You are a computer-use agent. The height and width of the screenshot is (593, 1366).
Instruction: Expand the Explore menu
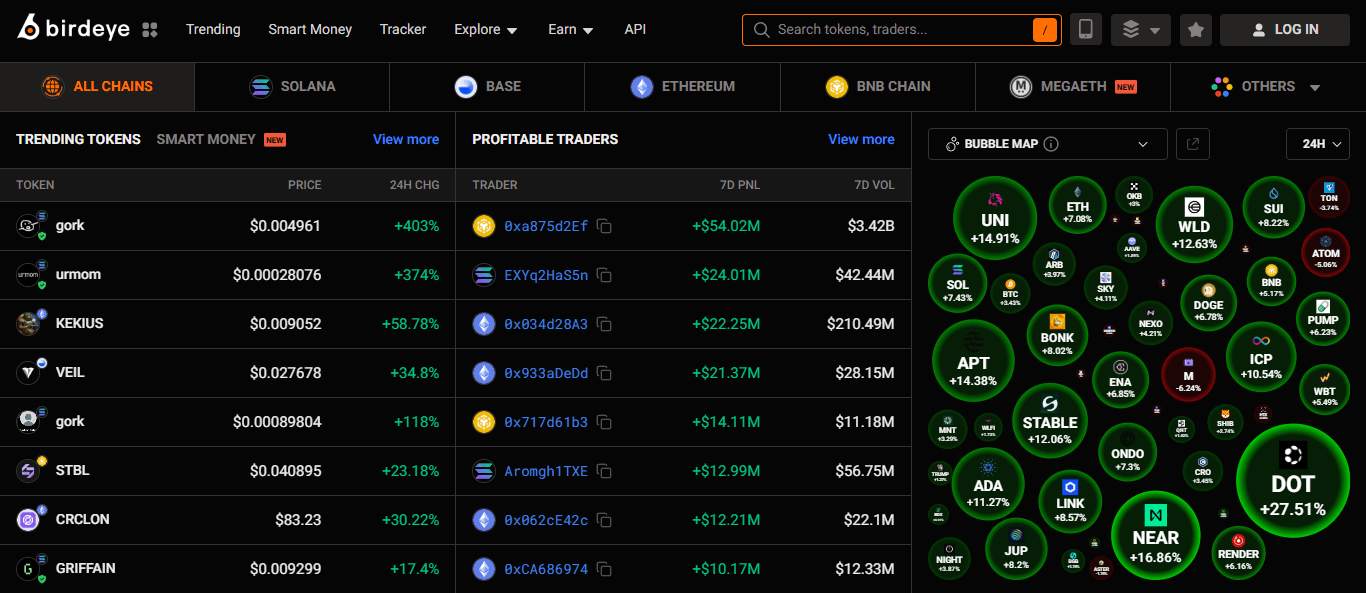coord(486,30)
